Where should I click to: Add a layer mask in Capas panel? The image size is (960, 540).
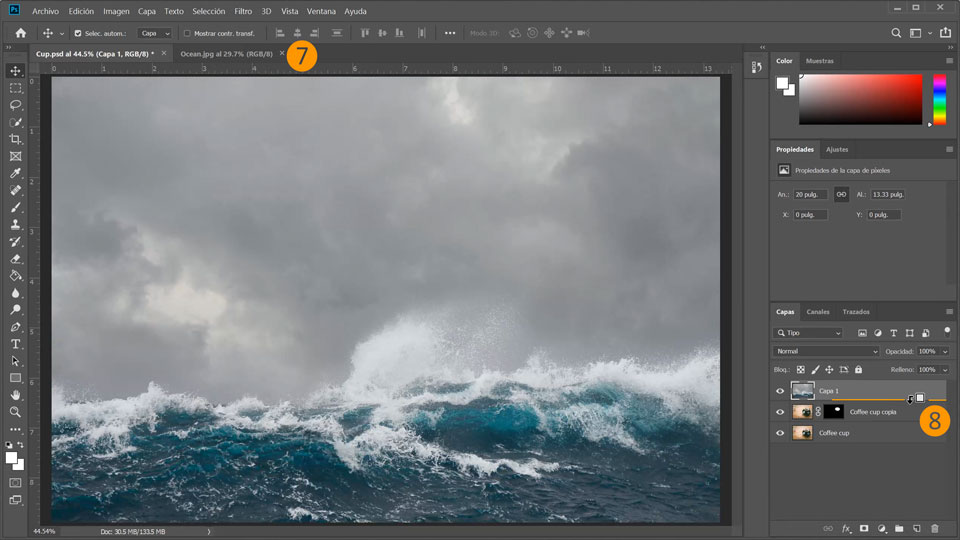pos(864,528)
